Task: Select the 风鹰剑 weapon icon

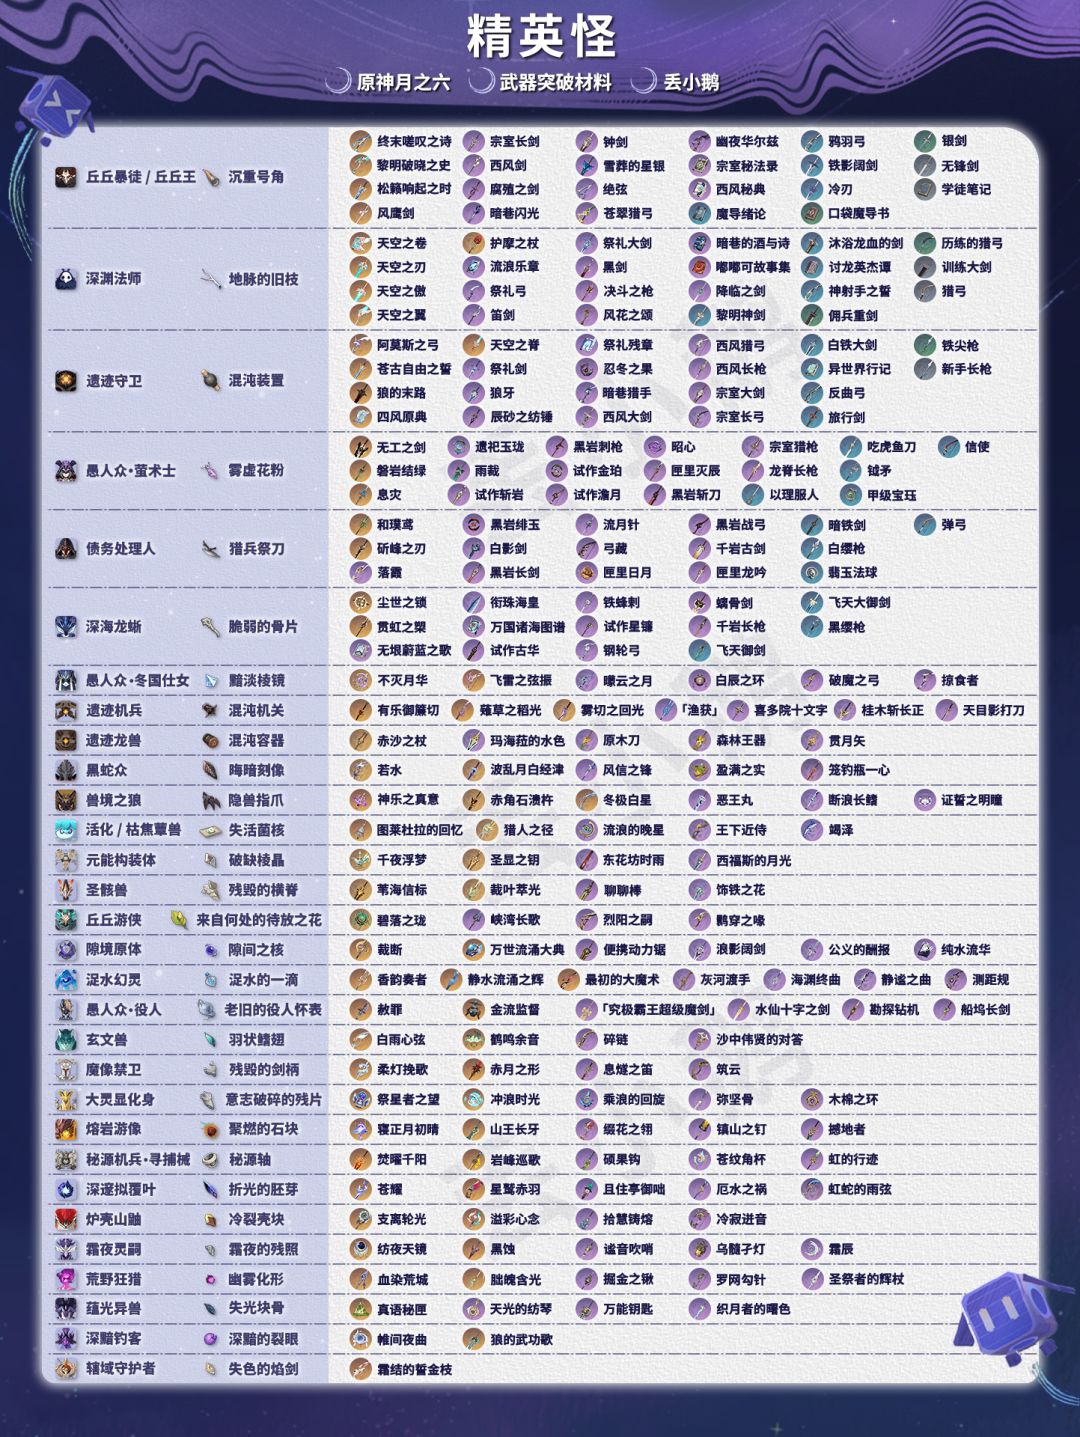Action: point(361,213)
